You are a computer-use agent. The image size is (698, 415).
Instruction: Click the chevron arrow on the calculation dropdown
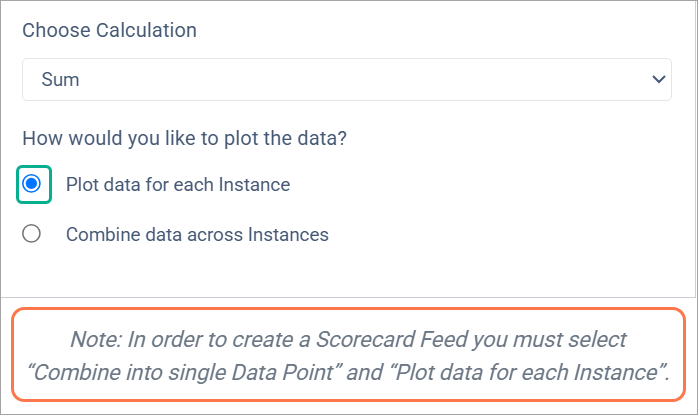[658, 80]
